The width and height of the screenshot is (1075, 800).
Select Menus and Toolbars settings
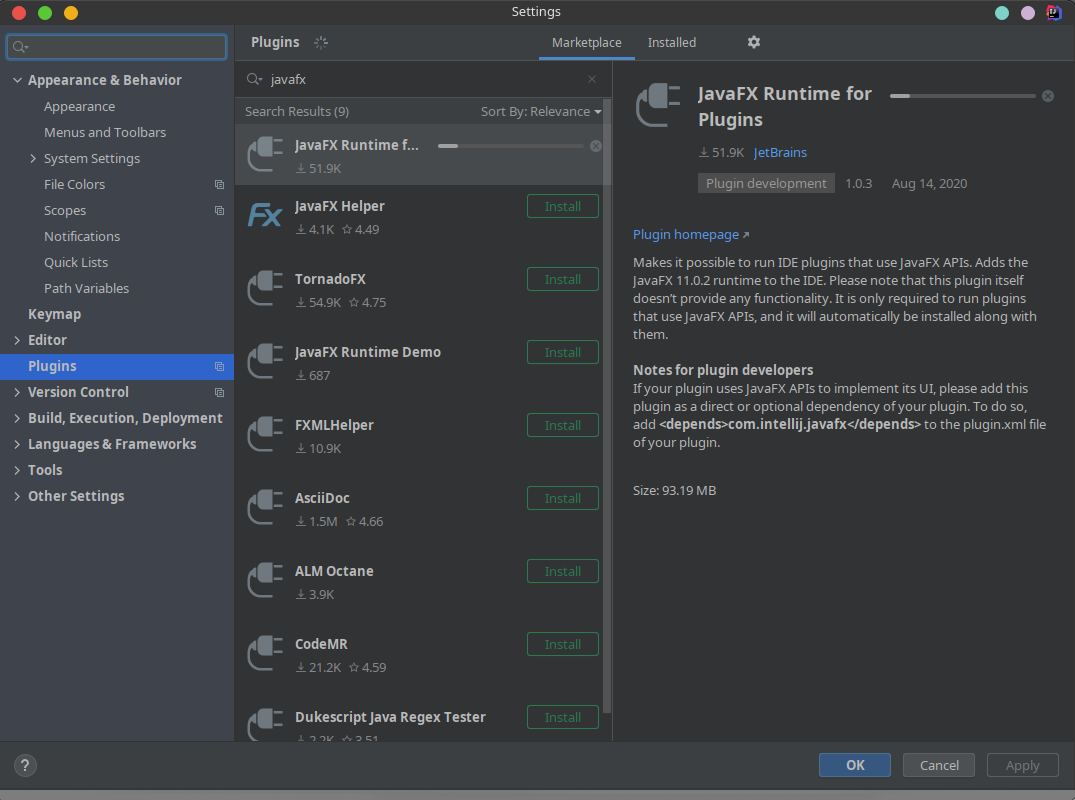105,132
